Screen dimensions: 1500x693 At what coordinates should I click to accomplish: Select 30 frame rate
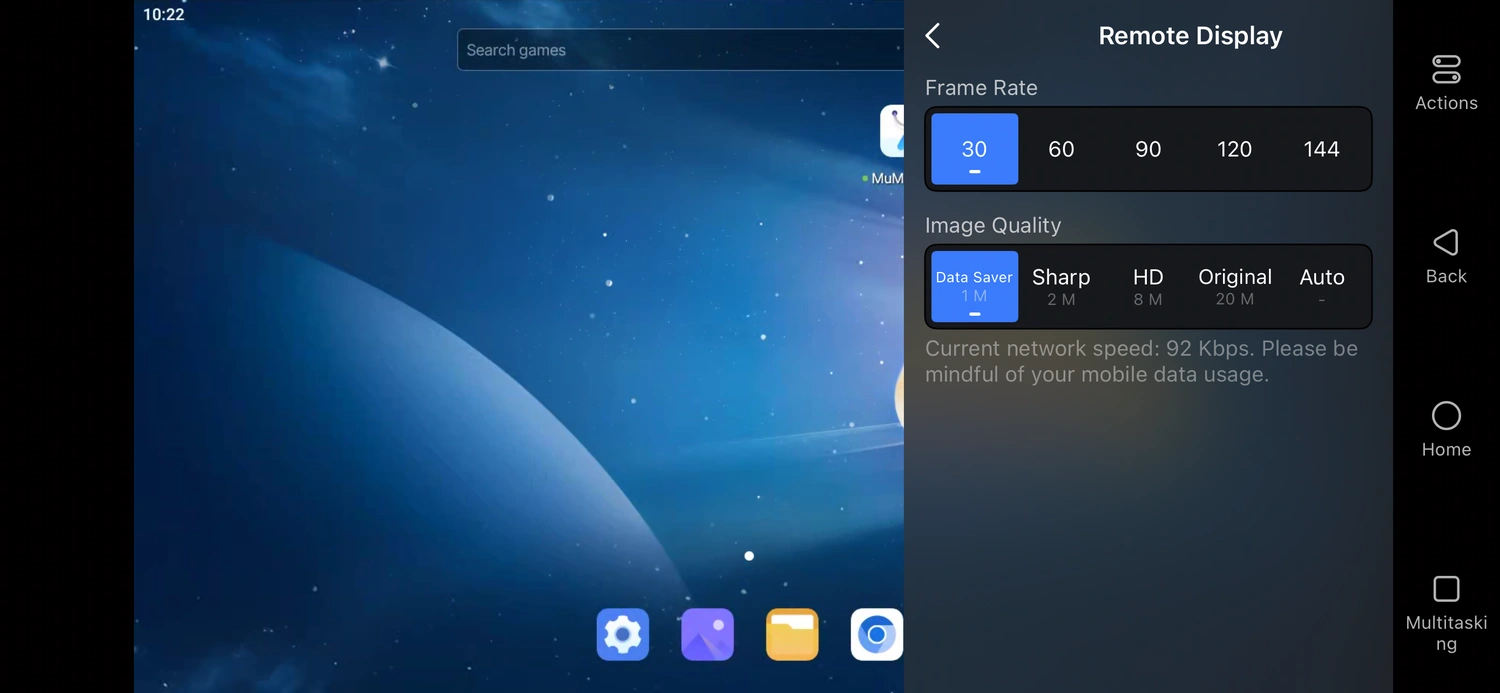(974, 149)
